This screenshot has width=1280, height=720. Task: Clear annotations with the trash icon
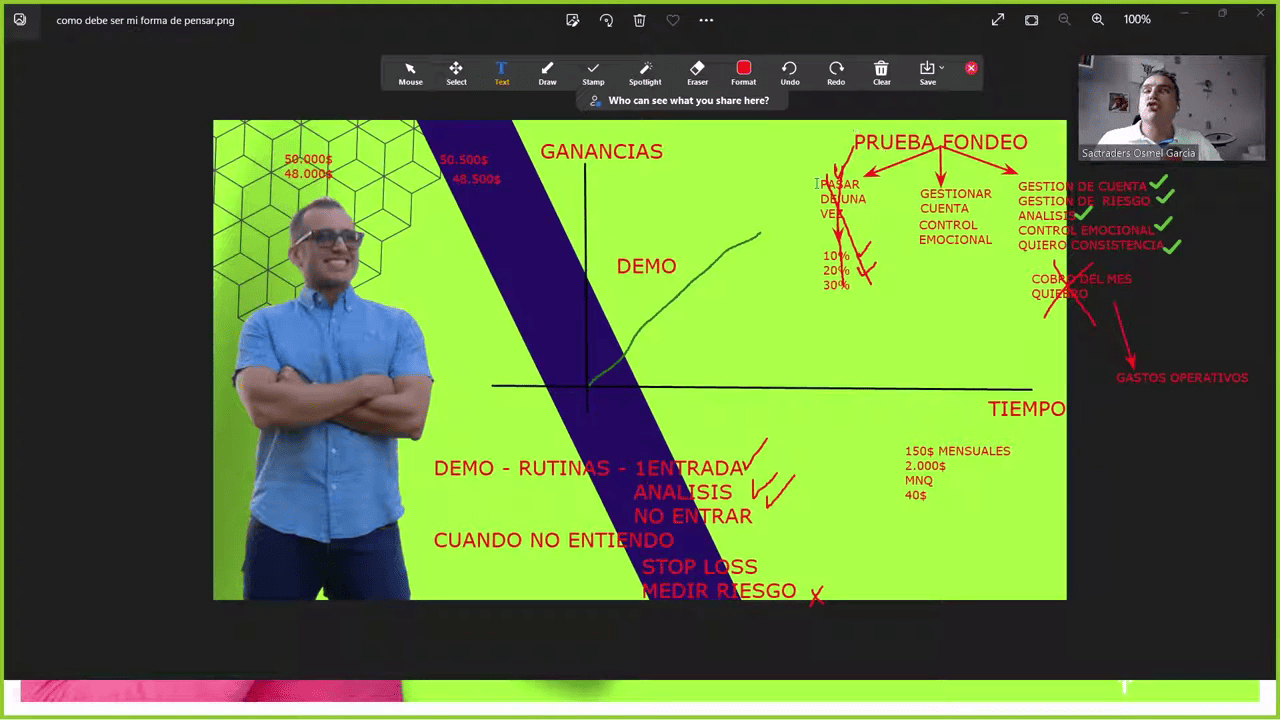(881, 73)
